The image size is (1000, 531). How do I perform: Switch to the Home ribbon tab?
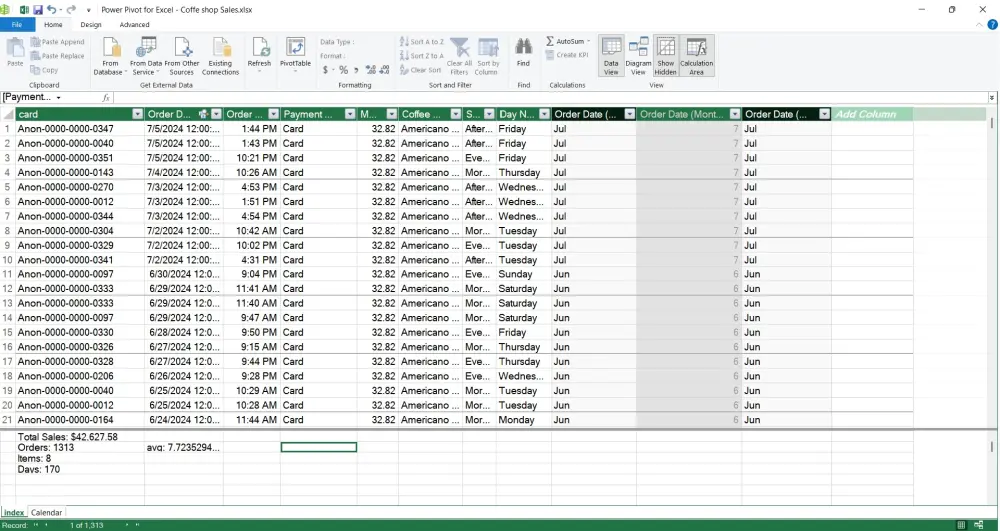pos(53,25)
